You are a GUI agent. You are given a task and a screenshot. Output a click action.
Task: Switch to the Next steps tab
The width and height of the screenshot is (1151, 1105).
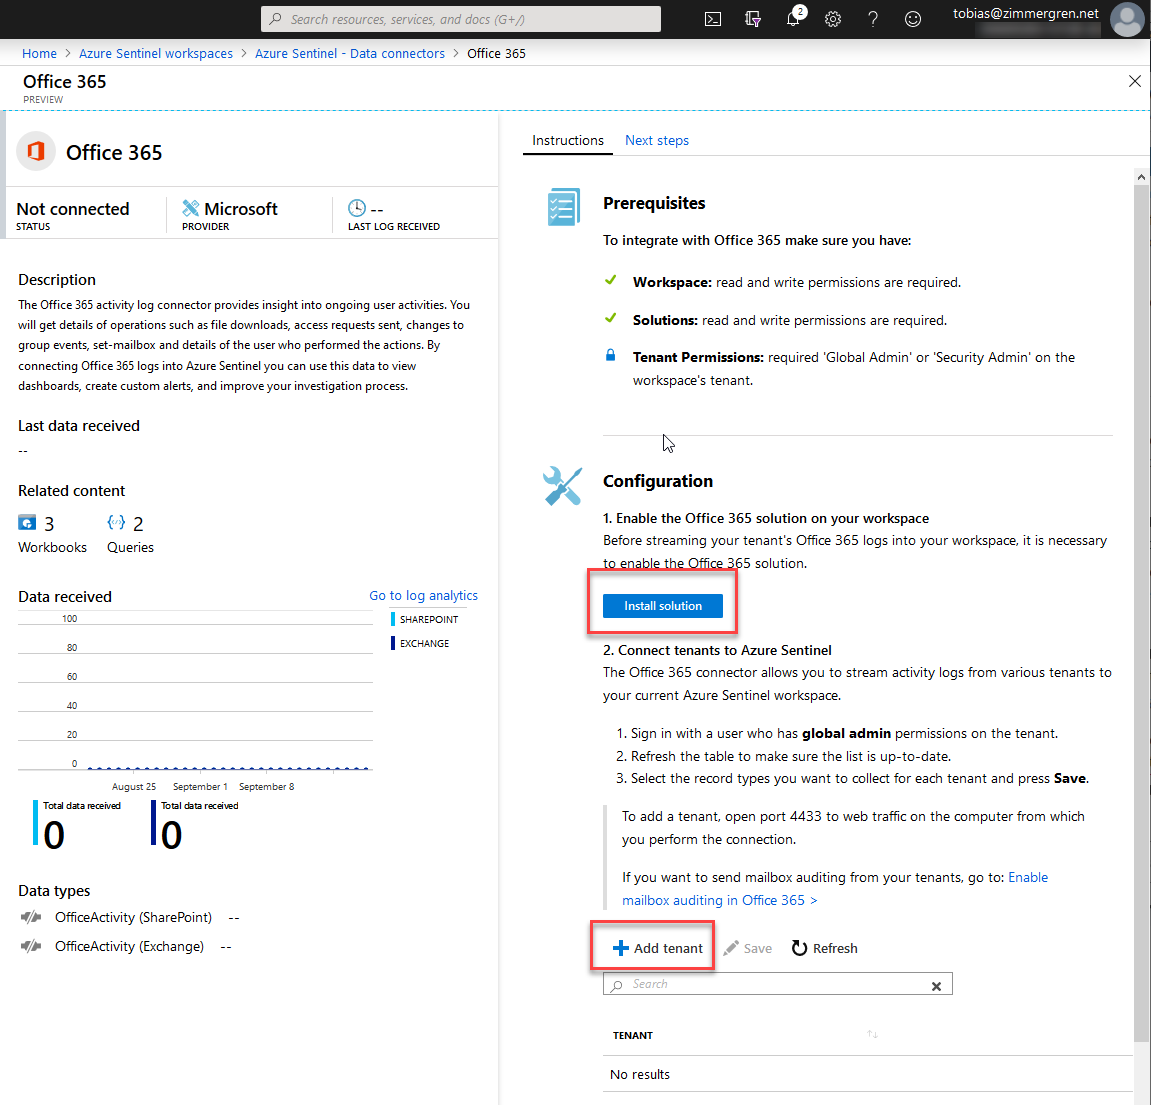coord(656,140)
